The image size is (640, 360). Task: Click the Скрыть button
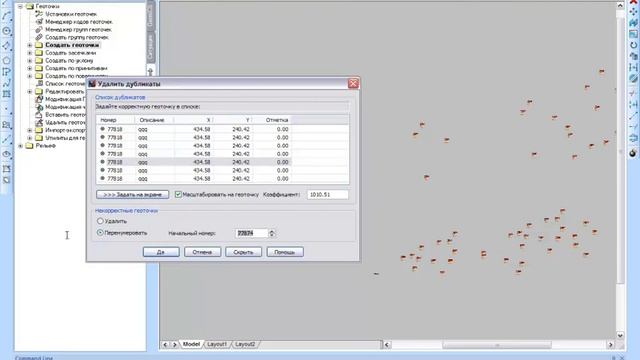244,252
